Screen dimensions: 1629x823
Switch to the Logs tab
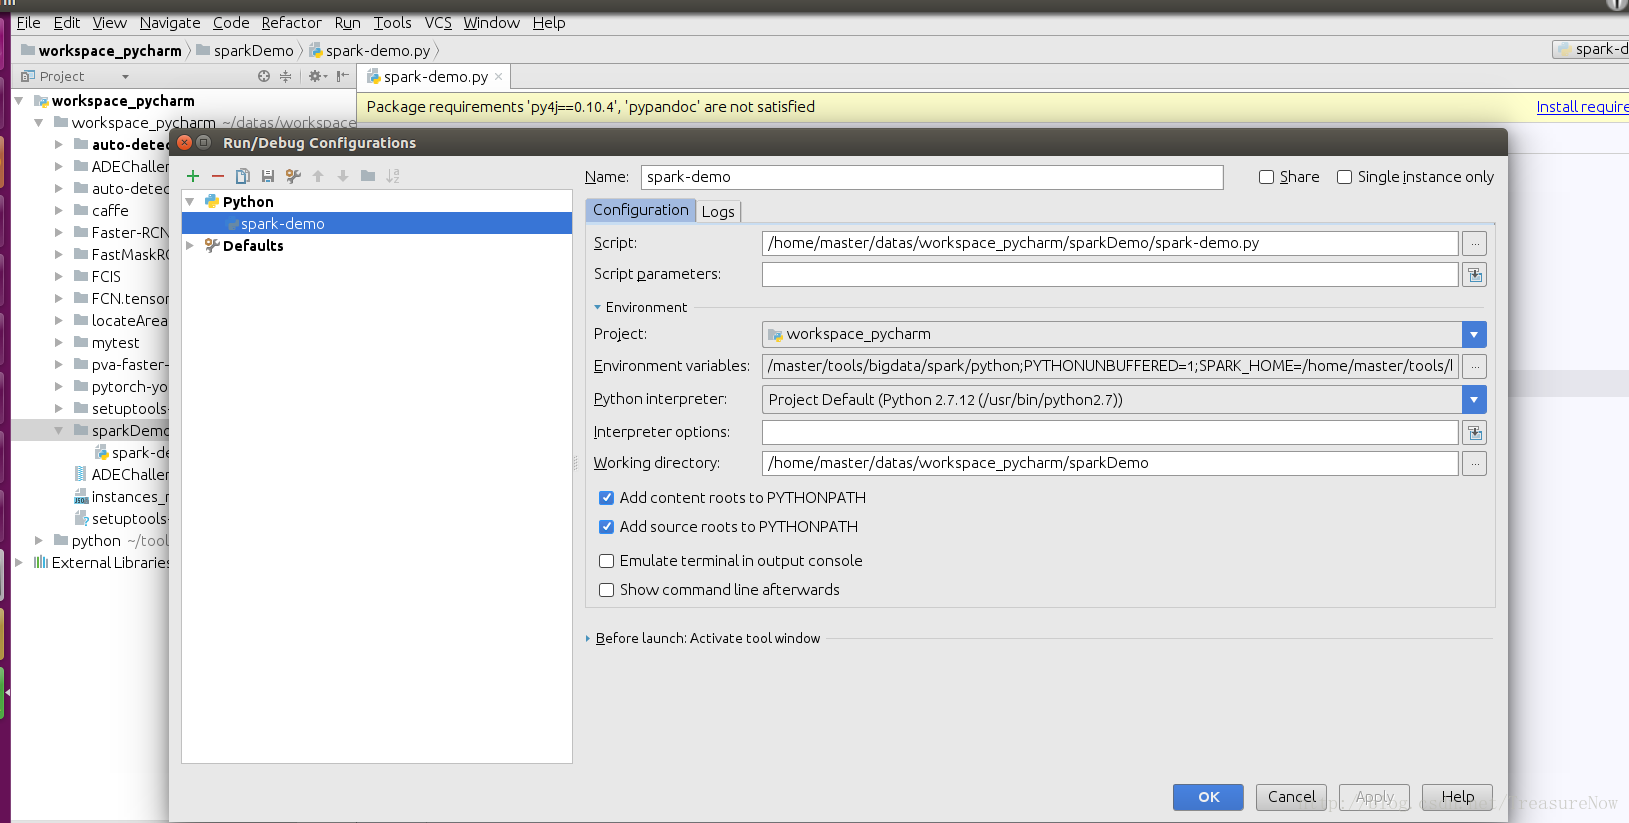pos(718,211)
